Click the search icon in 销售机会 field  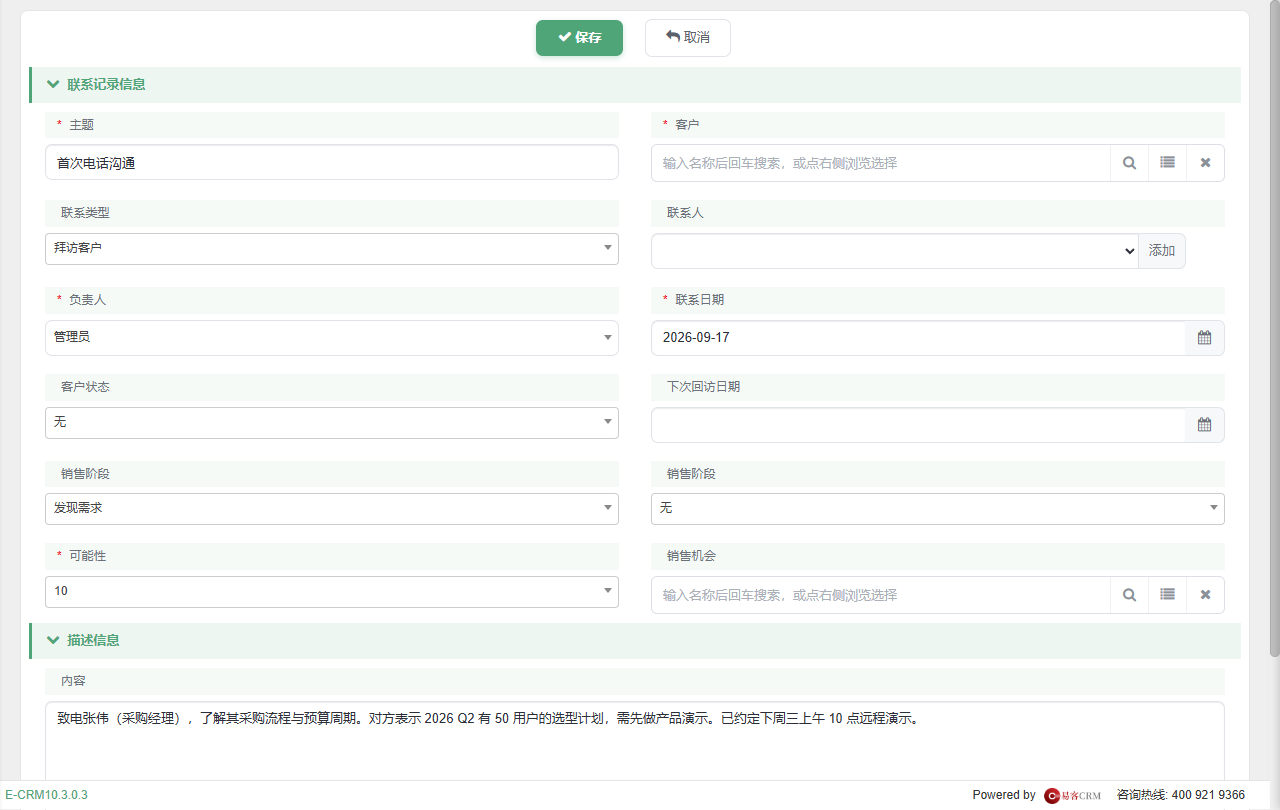click(x=1129, y=595)
